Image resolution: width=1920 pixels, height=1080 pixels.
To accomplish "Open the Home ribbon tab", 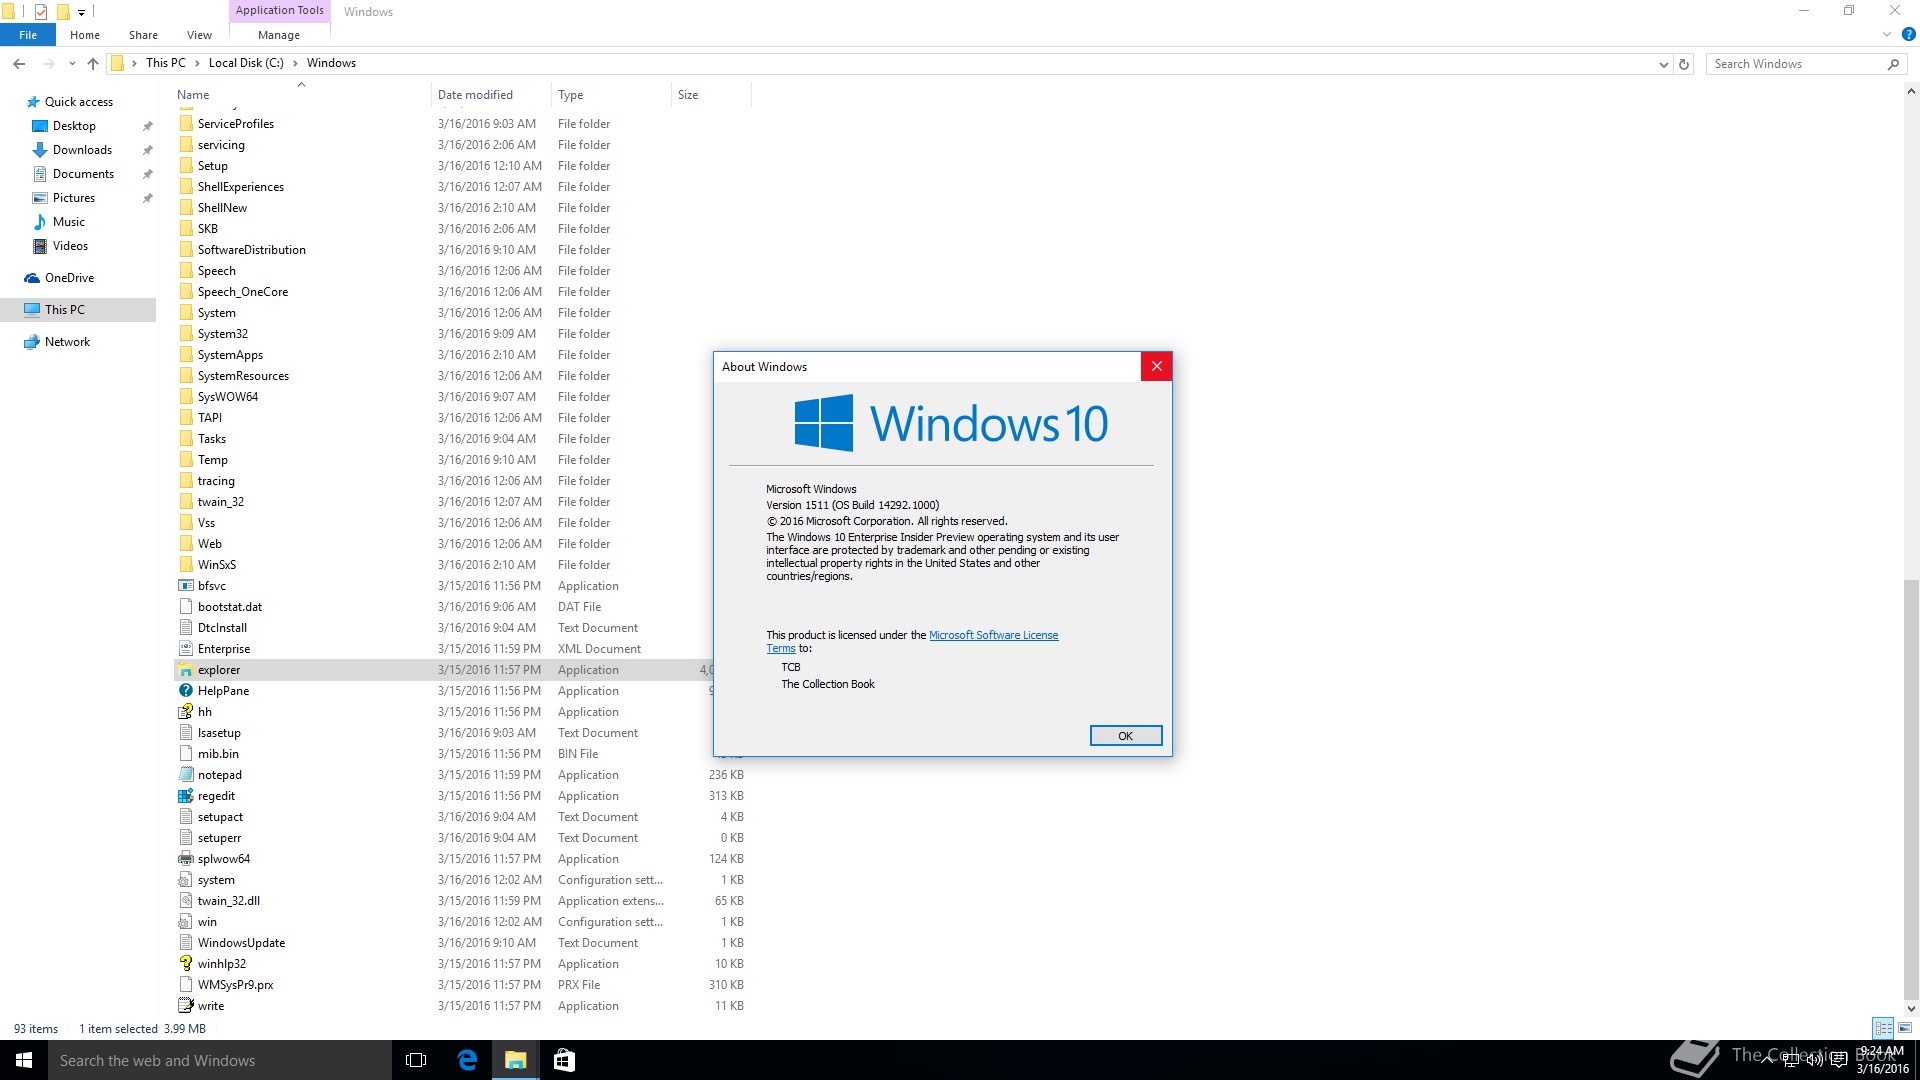I will [85, 35].
